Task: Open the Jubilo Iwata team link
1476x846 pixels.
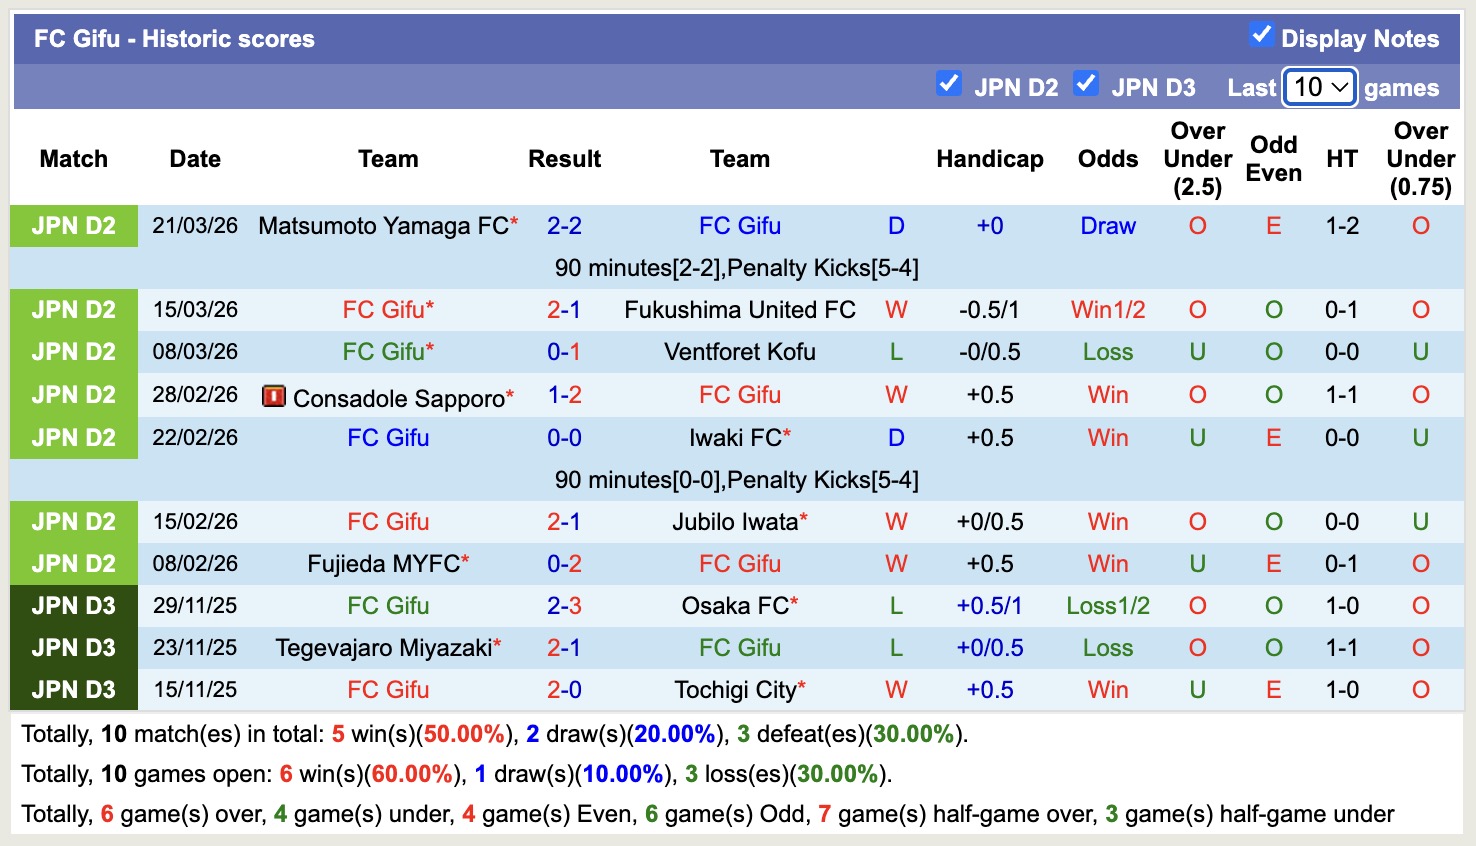Action: pos(735,522)
